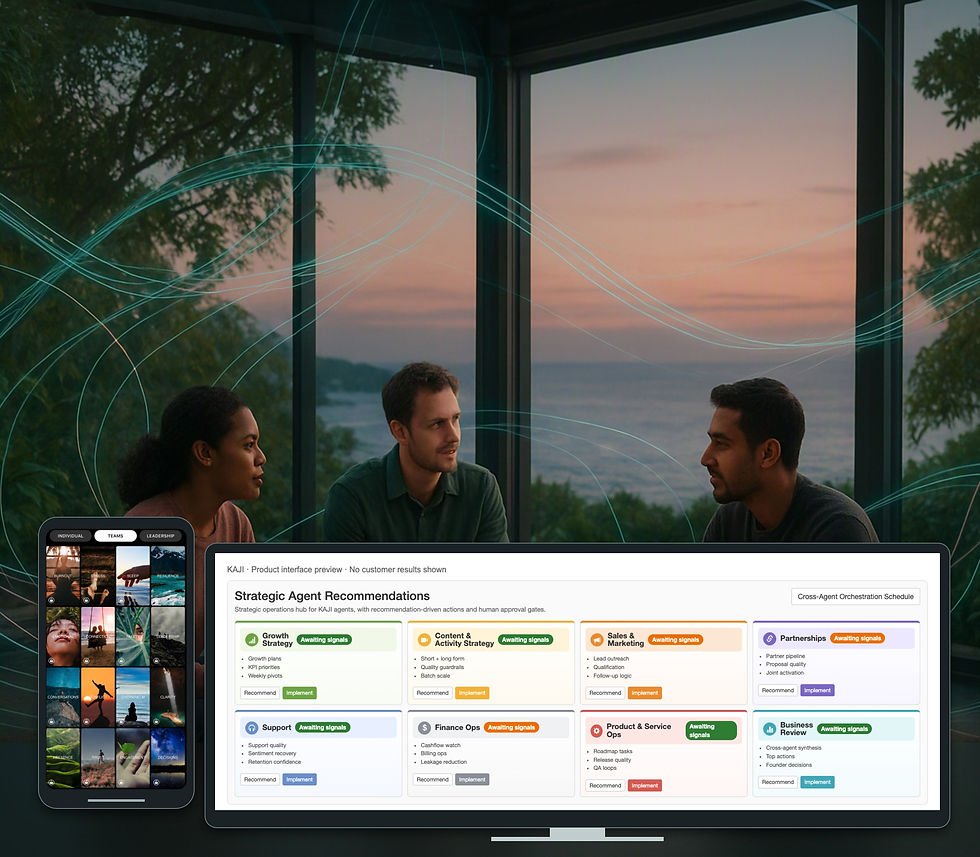This screenshot has width=980, height=857.
Task: Click the Growth Strategy bar-chart icon
Action: pyautogui.click(x=251, y=639)
